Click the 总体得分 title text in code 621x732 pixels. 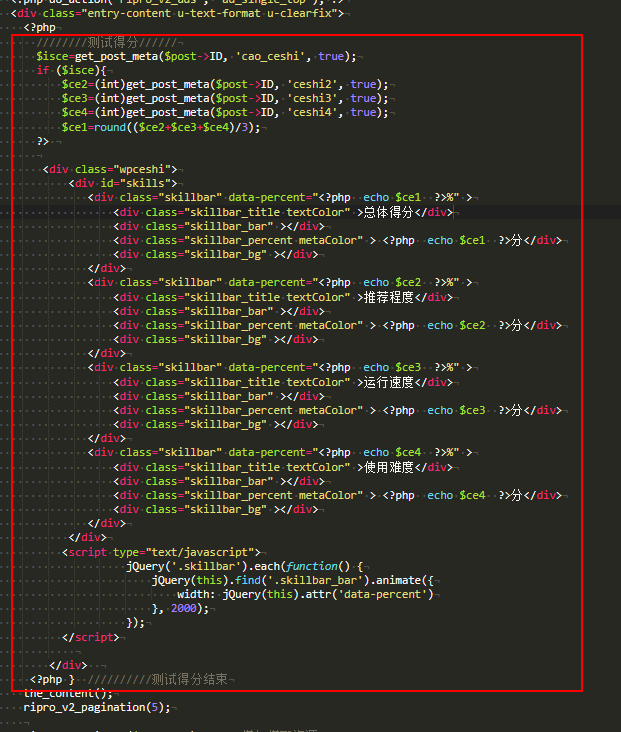(388, 212)
